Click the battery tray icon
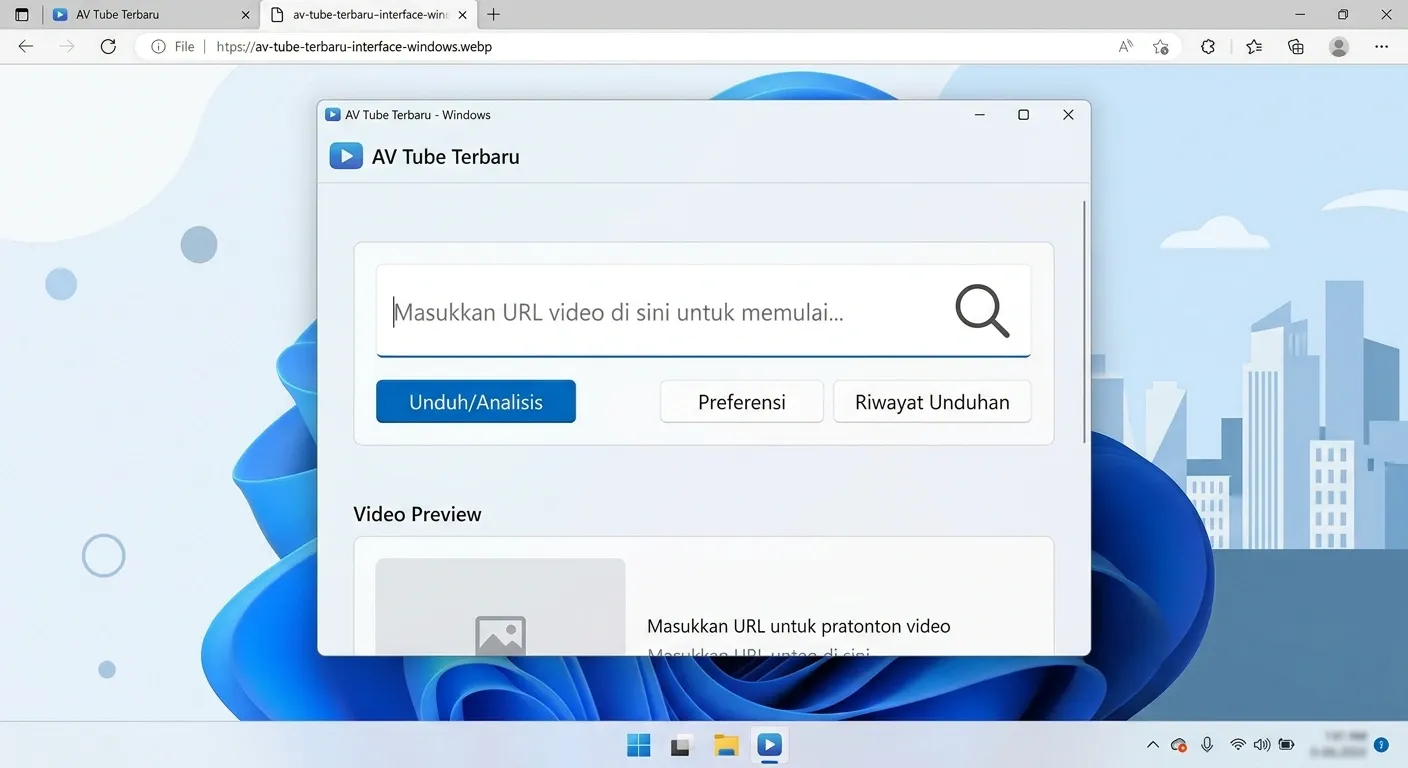The image size is (1408, 768). click(1286, 745)
